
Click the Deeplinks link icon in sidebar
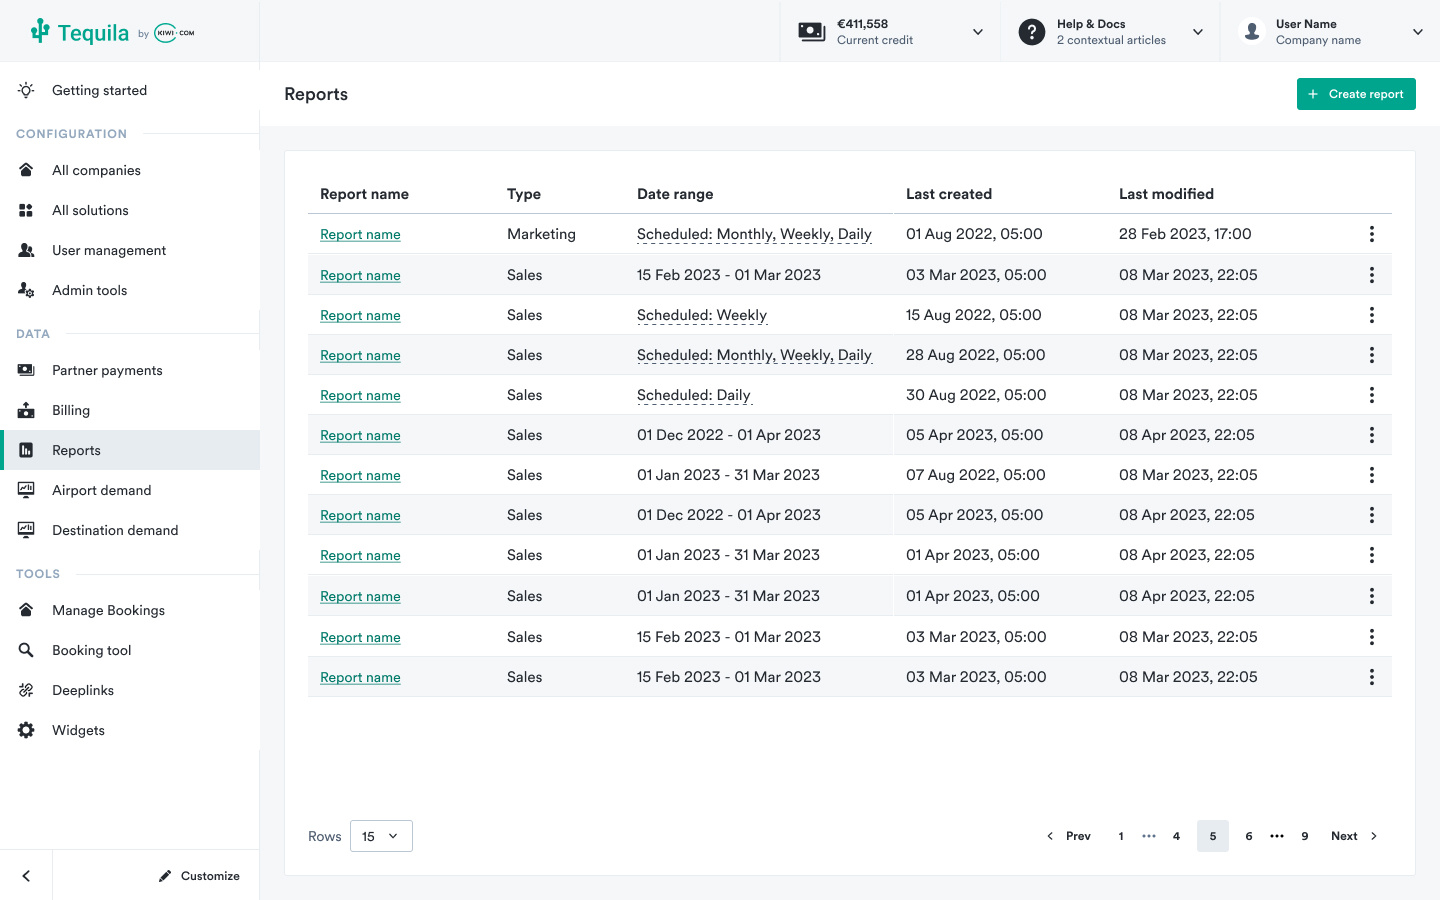[27, 690]
